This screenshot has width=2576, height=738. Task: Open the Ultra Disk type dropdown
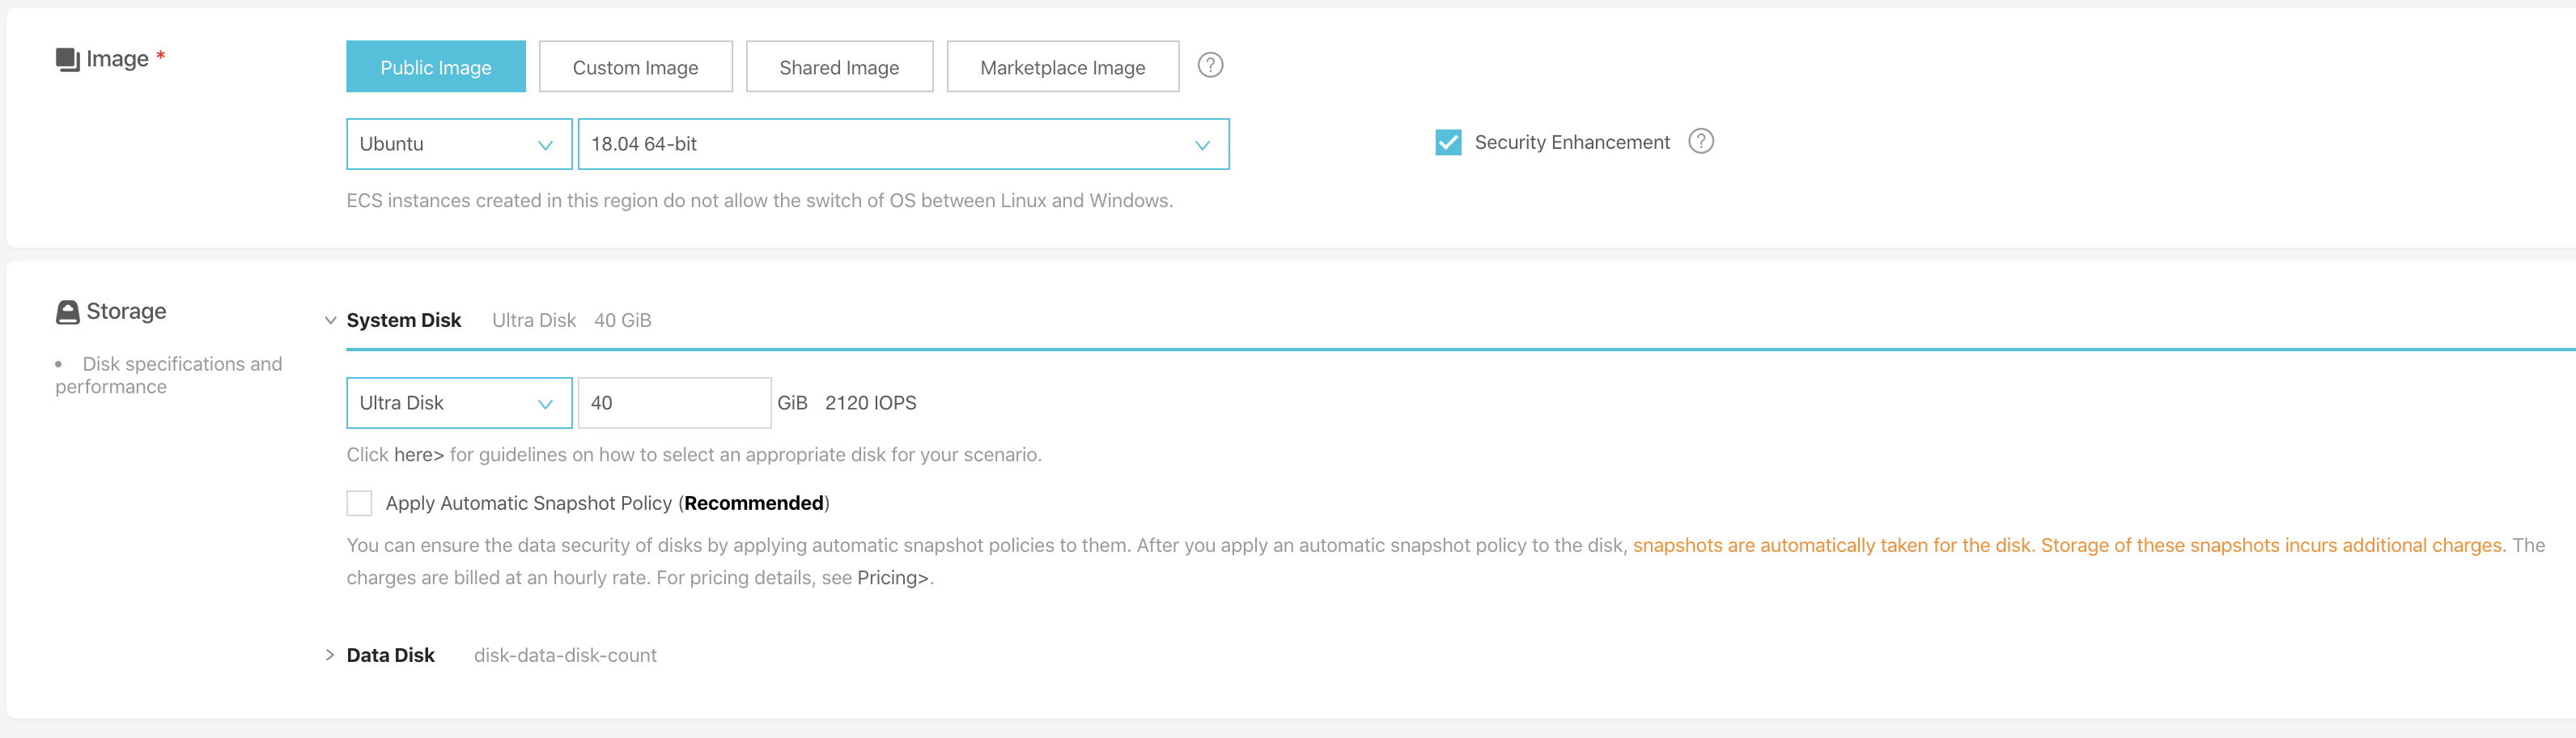pos(458,403)
